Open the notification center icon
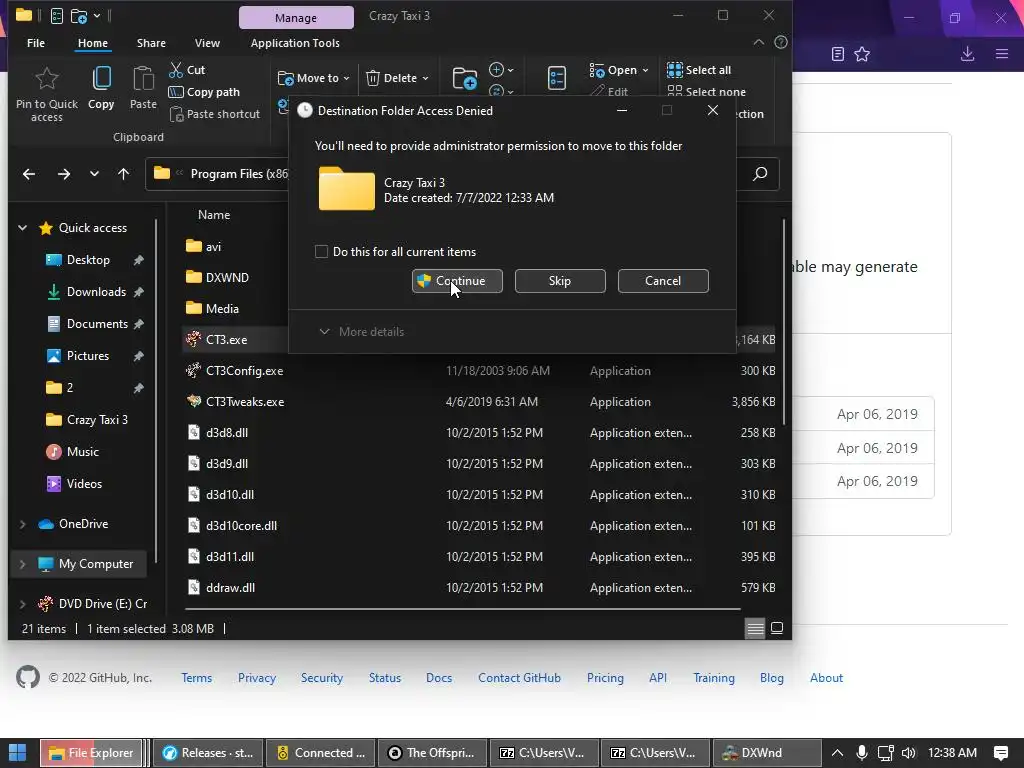 coord(1000,753)
